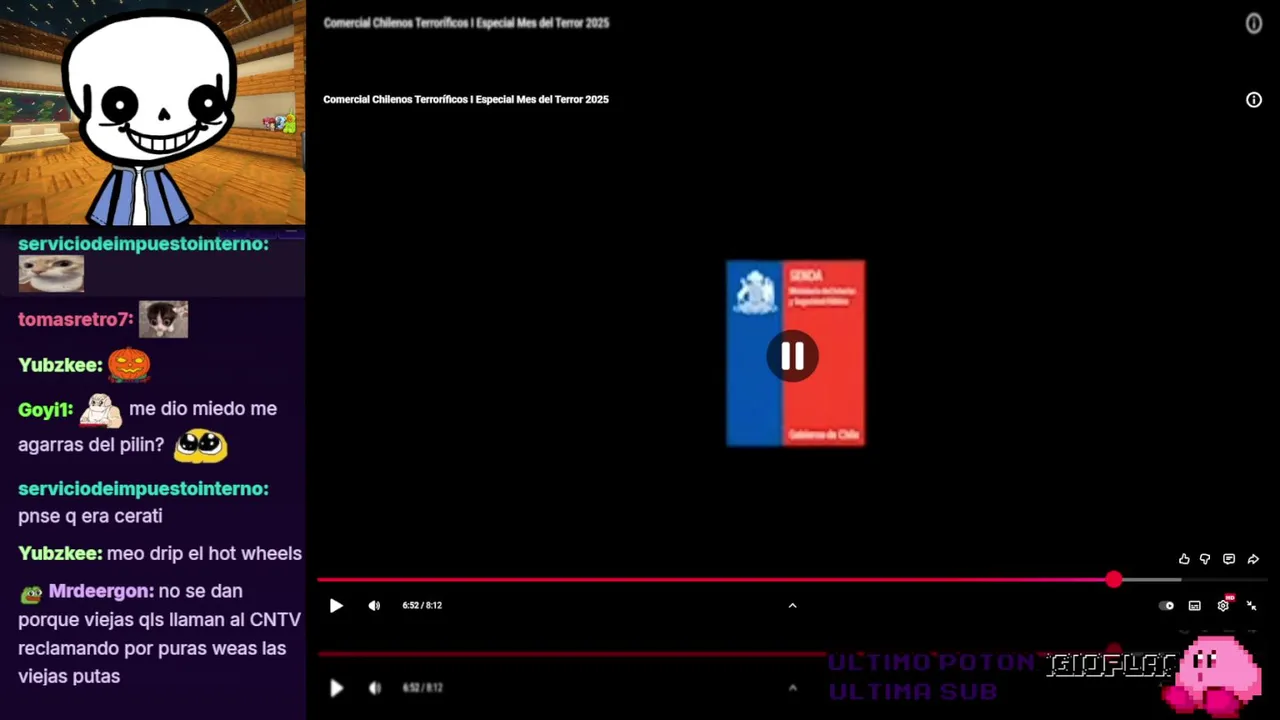
Task: Click the streamer's skull avatar webcam
Action: coord(152,112)
